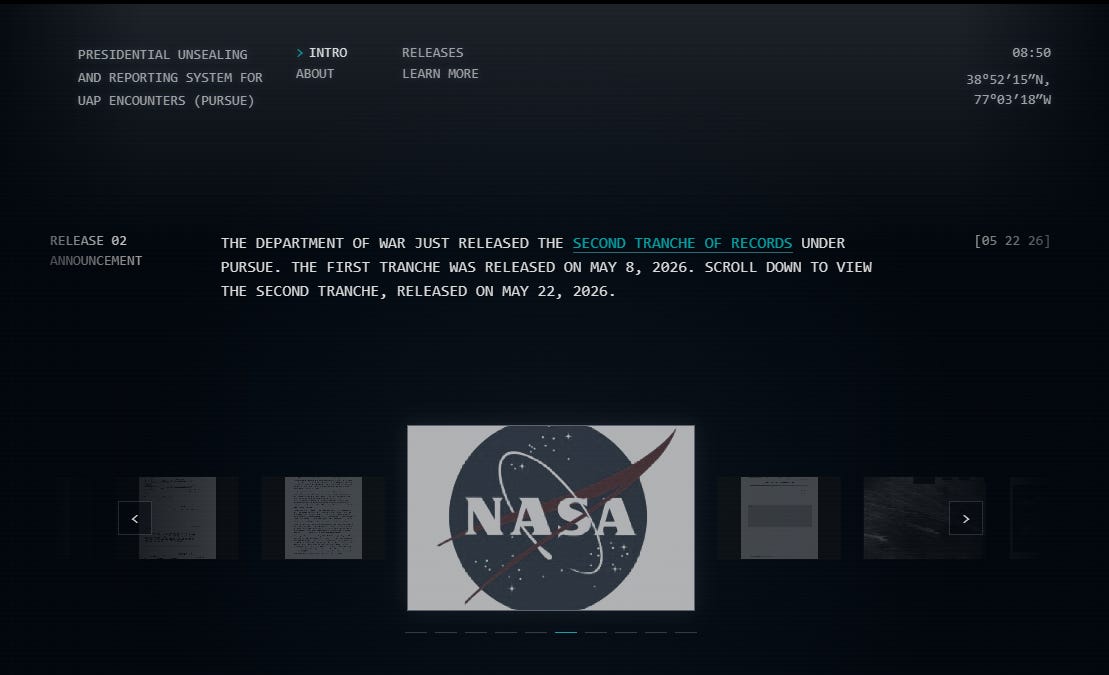Open the central NASA logo image

550,518
